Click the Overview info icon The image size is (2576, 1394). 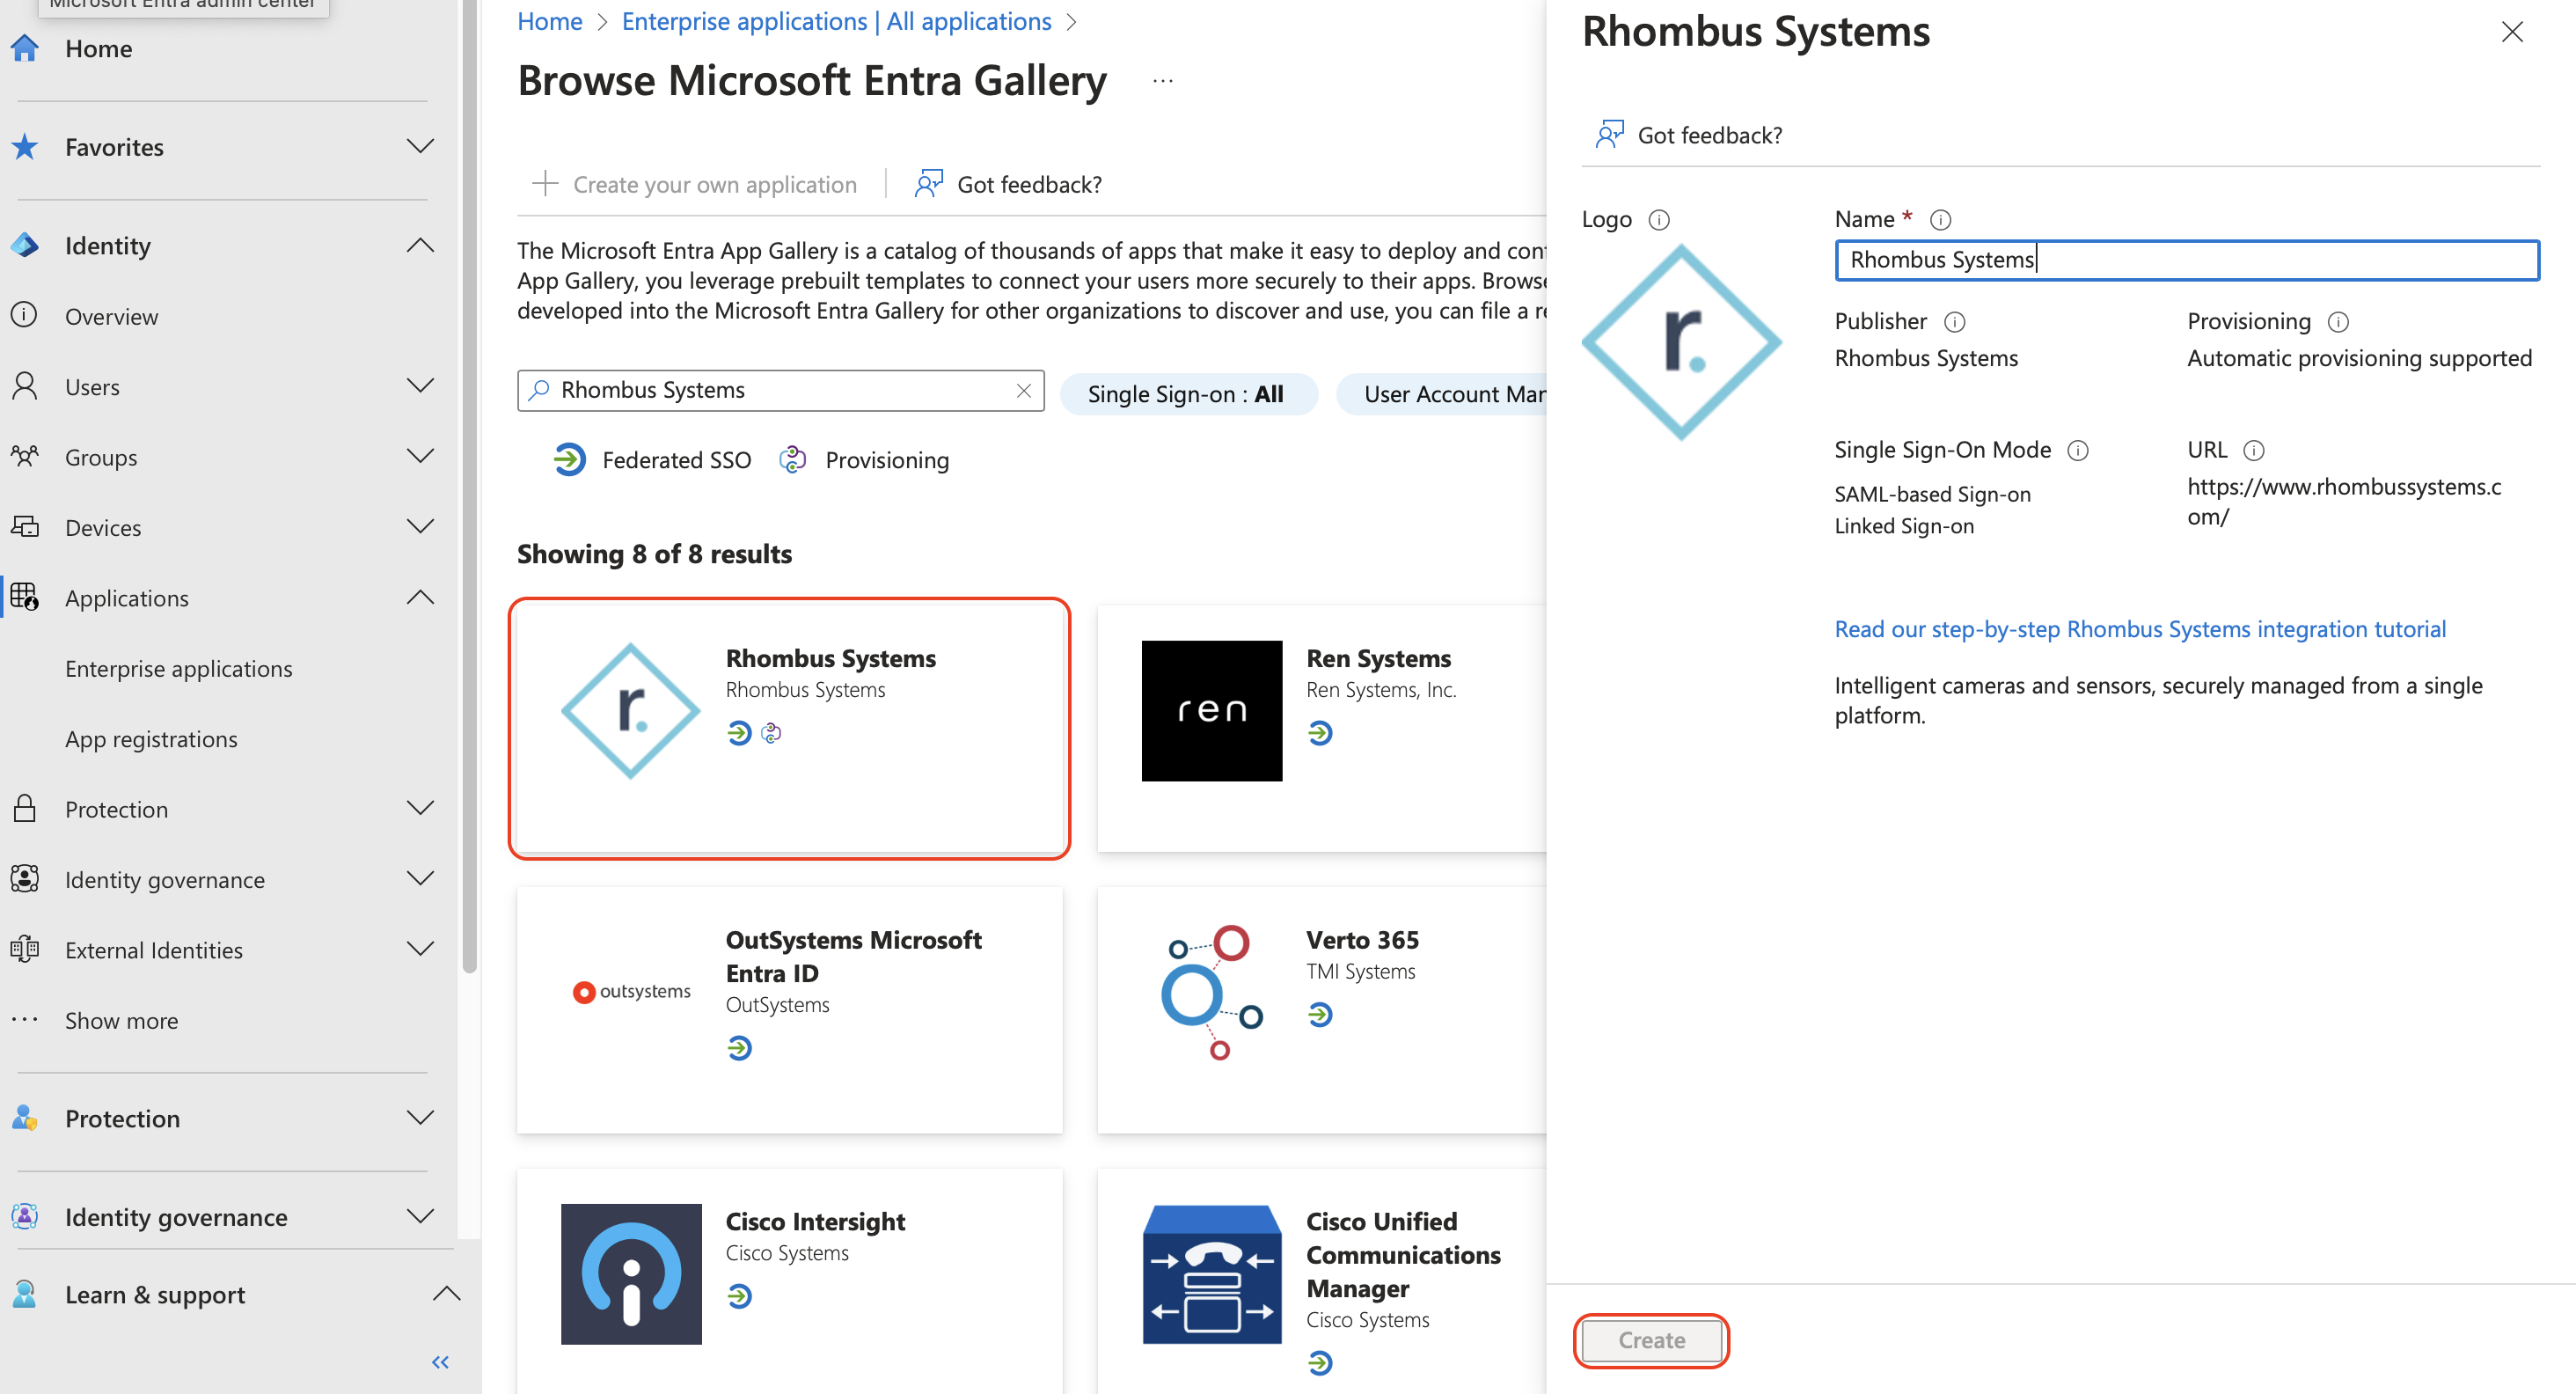pyautogui.click(x=25, y=316)
